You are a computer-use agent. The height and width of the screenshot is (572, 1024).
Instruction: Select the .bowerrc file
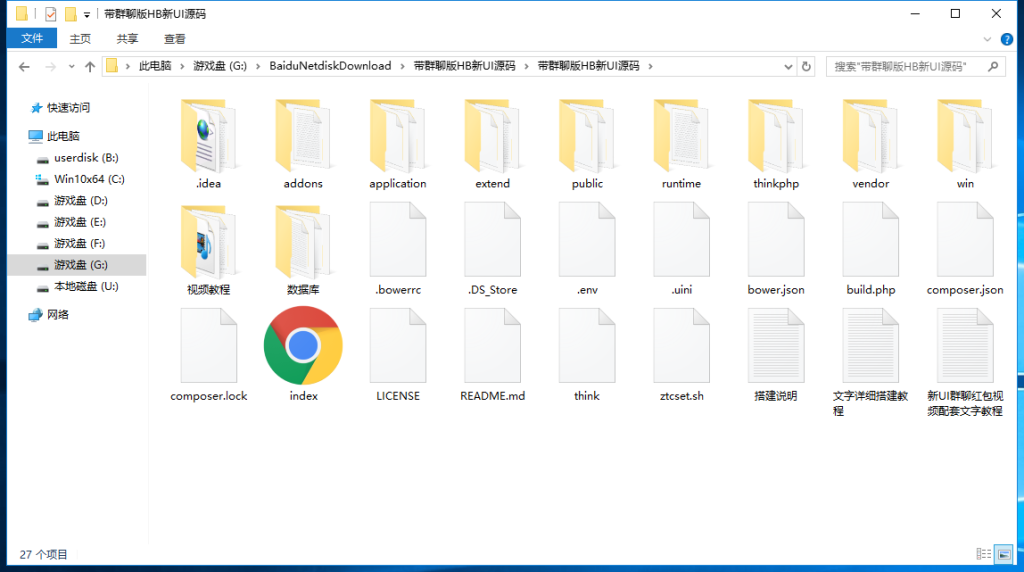398,249
